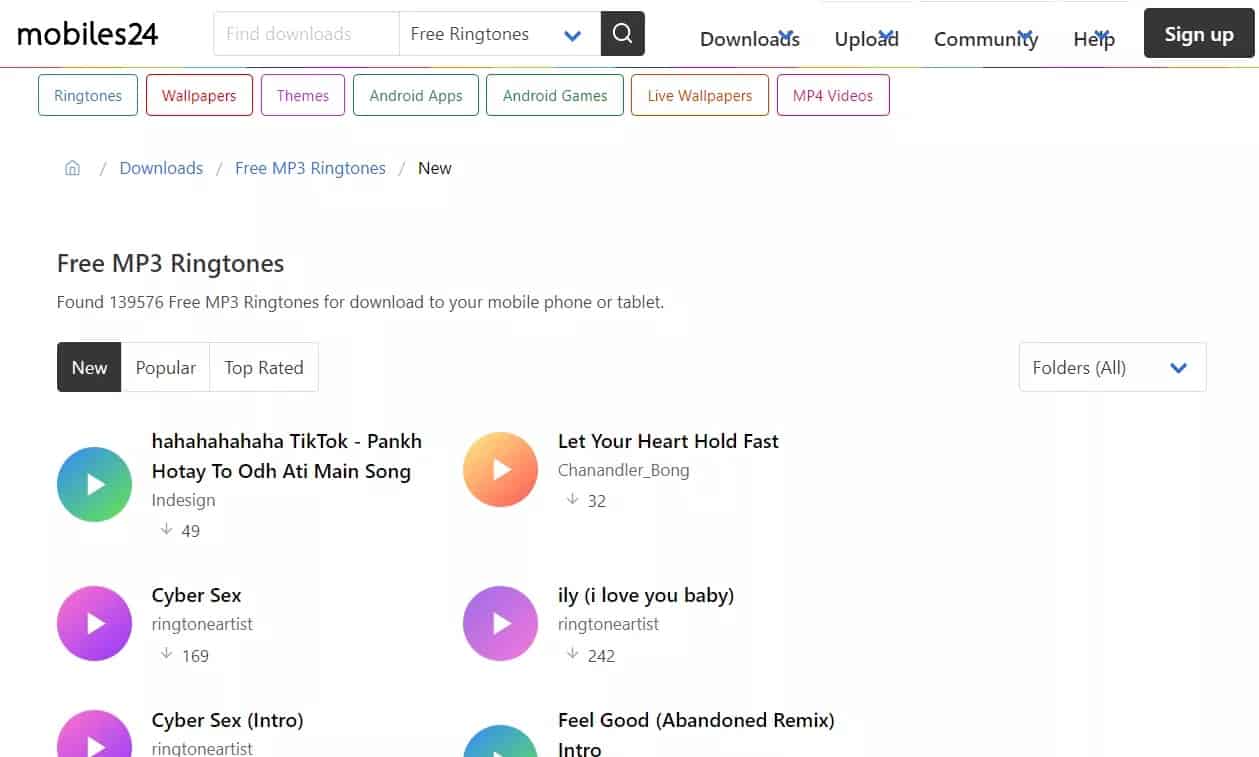The width and height of the screenshot is (1259, 757).
Task: Play the Feel Good (Abandoned Remix) Intro ringtone
Action: click(x=500, y=742)
